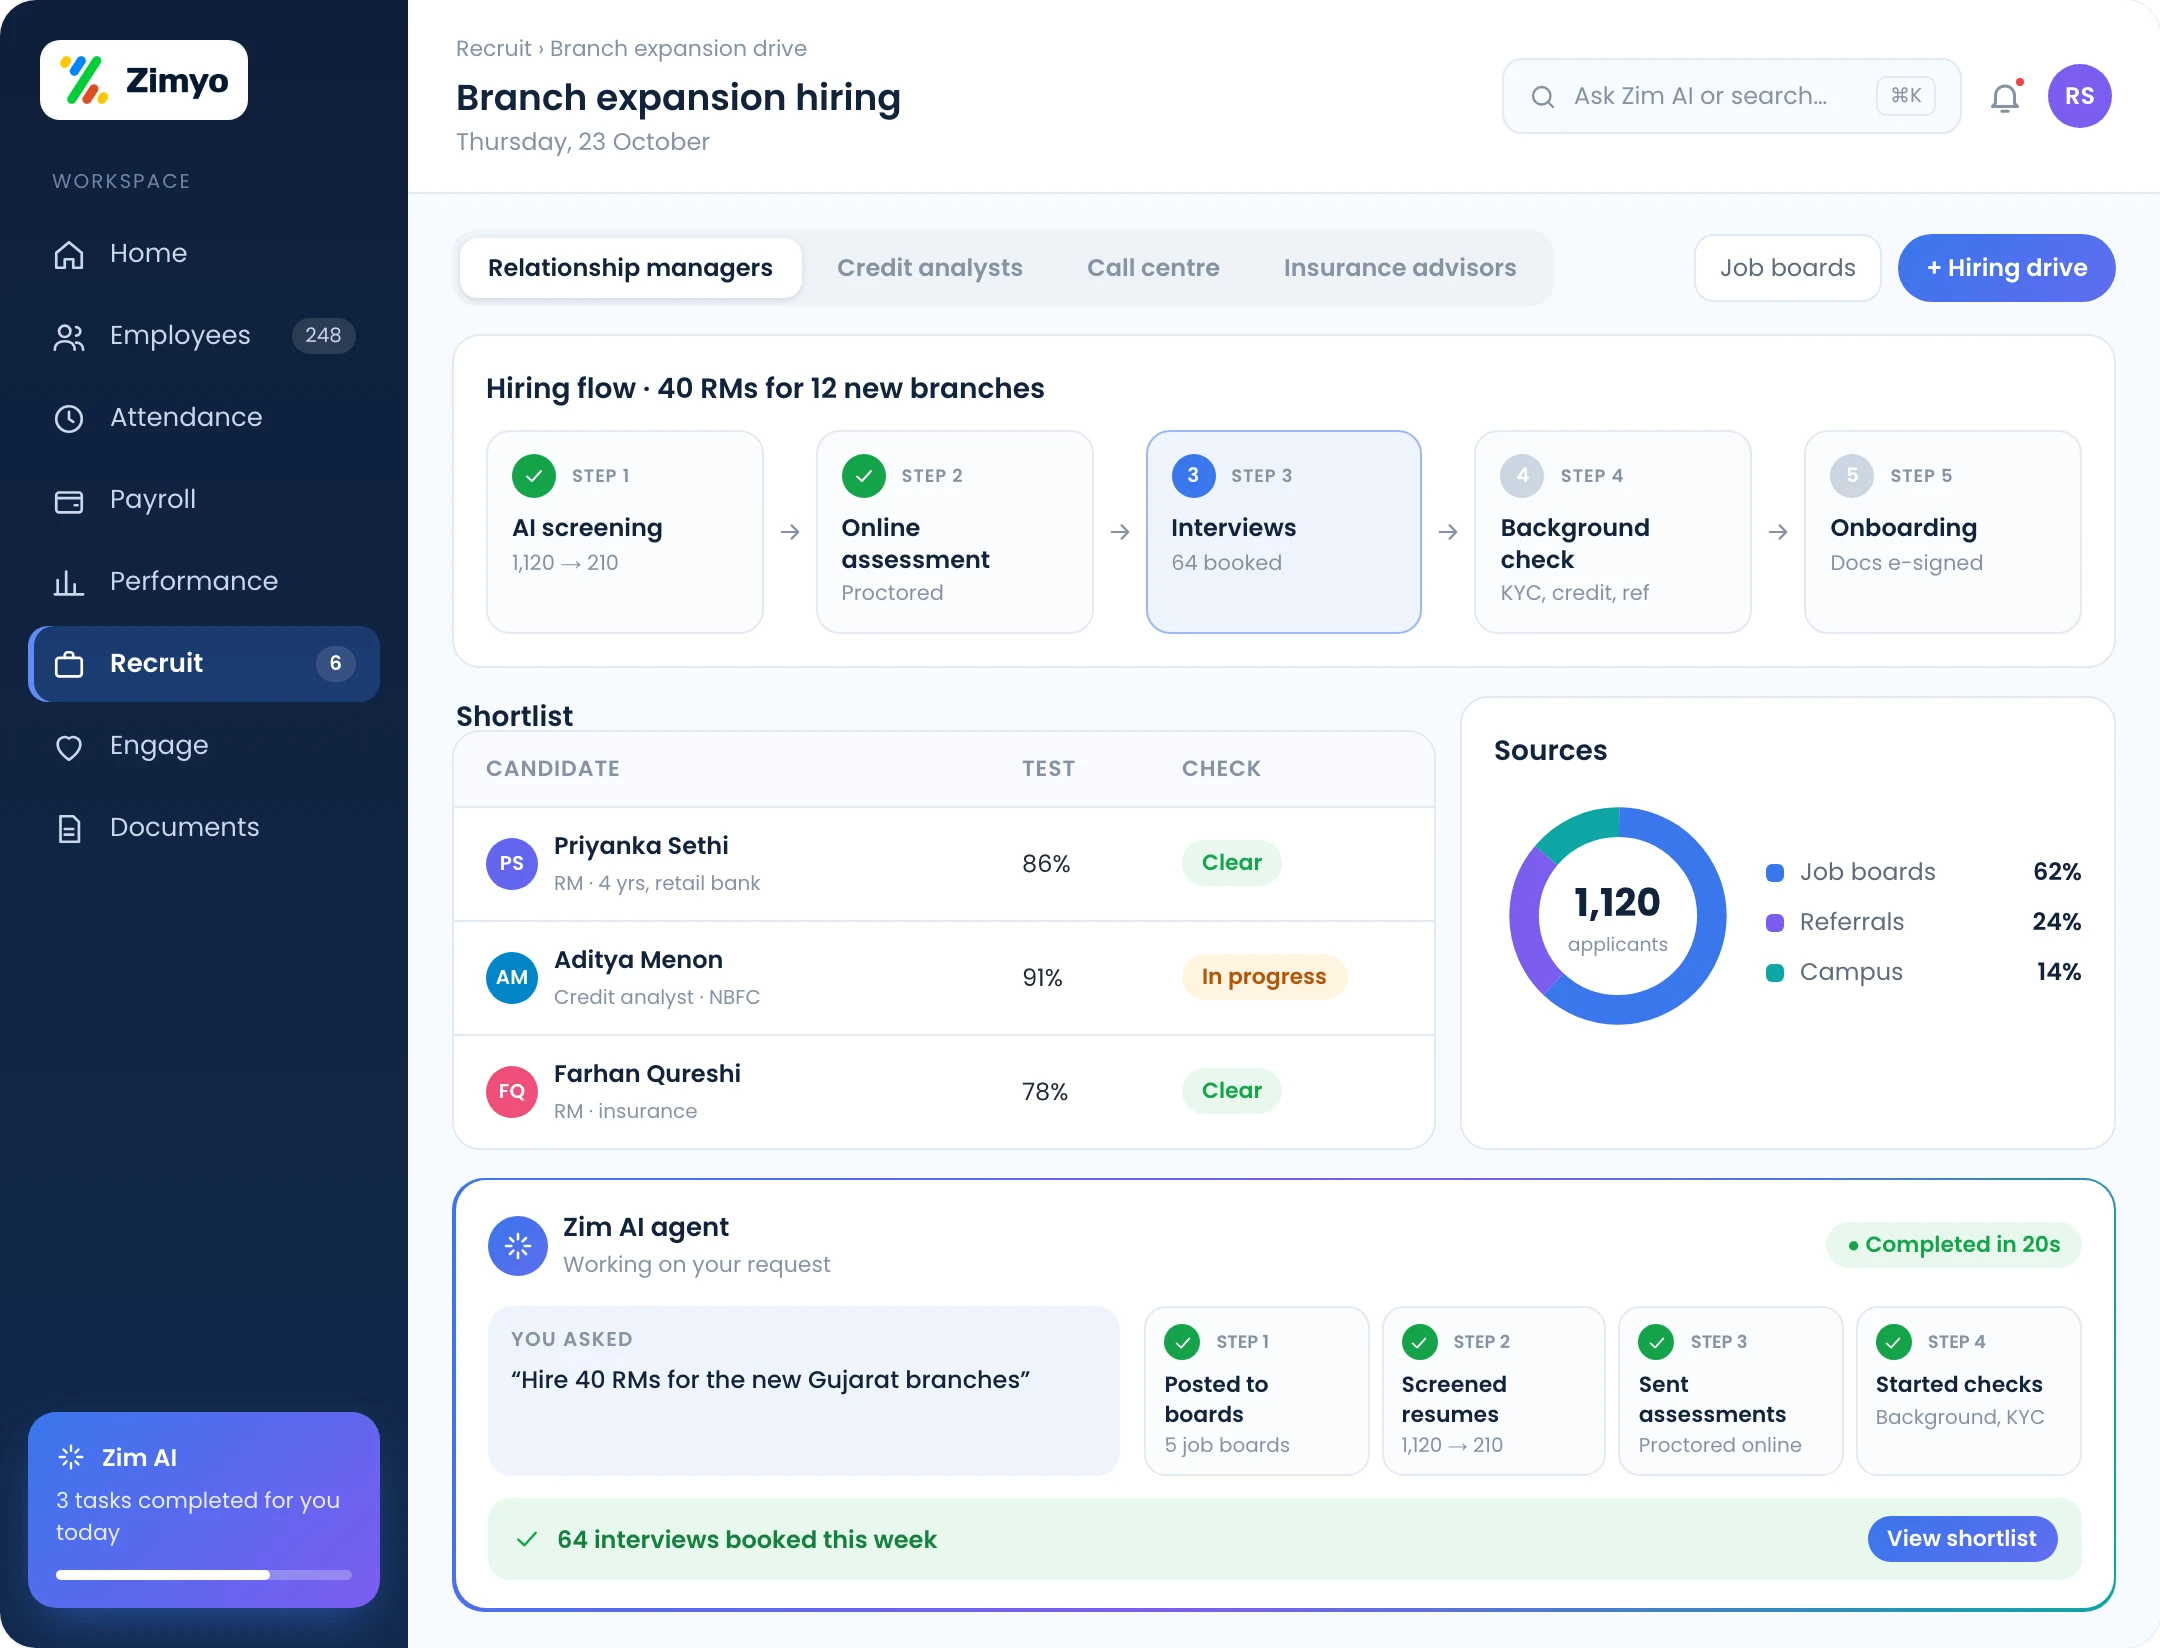The height and width of the screenshot is (1648, 2160).
Task: Go to Attendance in sidebar
Action: tap(204, 417)
